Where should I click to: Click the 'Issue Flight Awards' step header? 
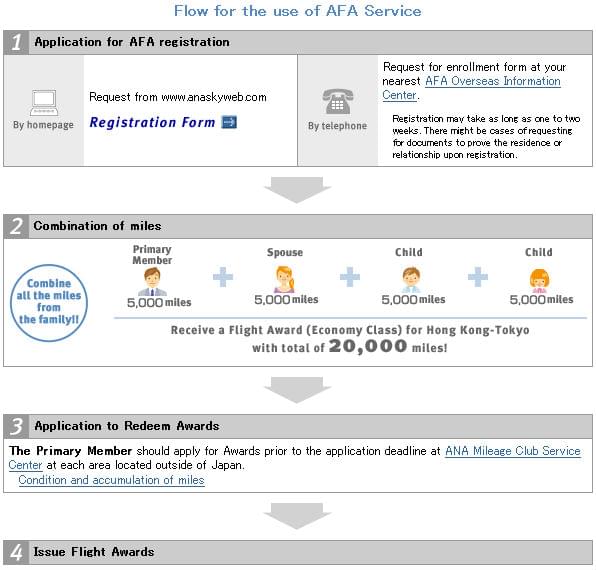click(x=298, y=552)
